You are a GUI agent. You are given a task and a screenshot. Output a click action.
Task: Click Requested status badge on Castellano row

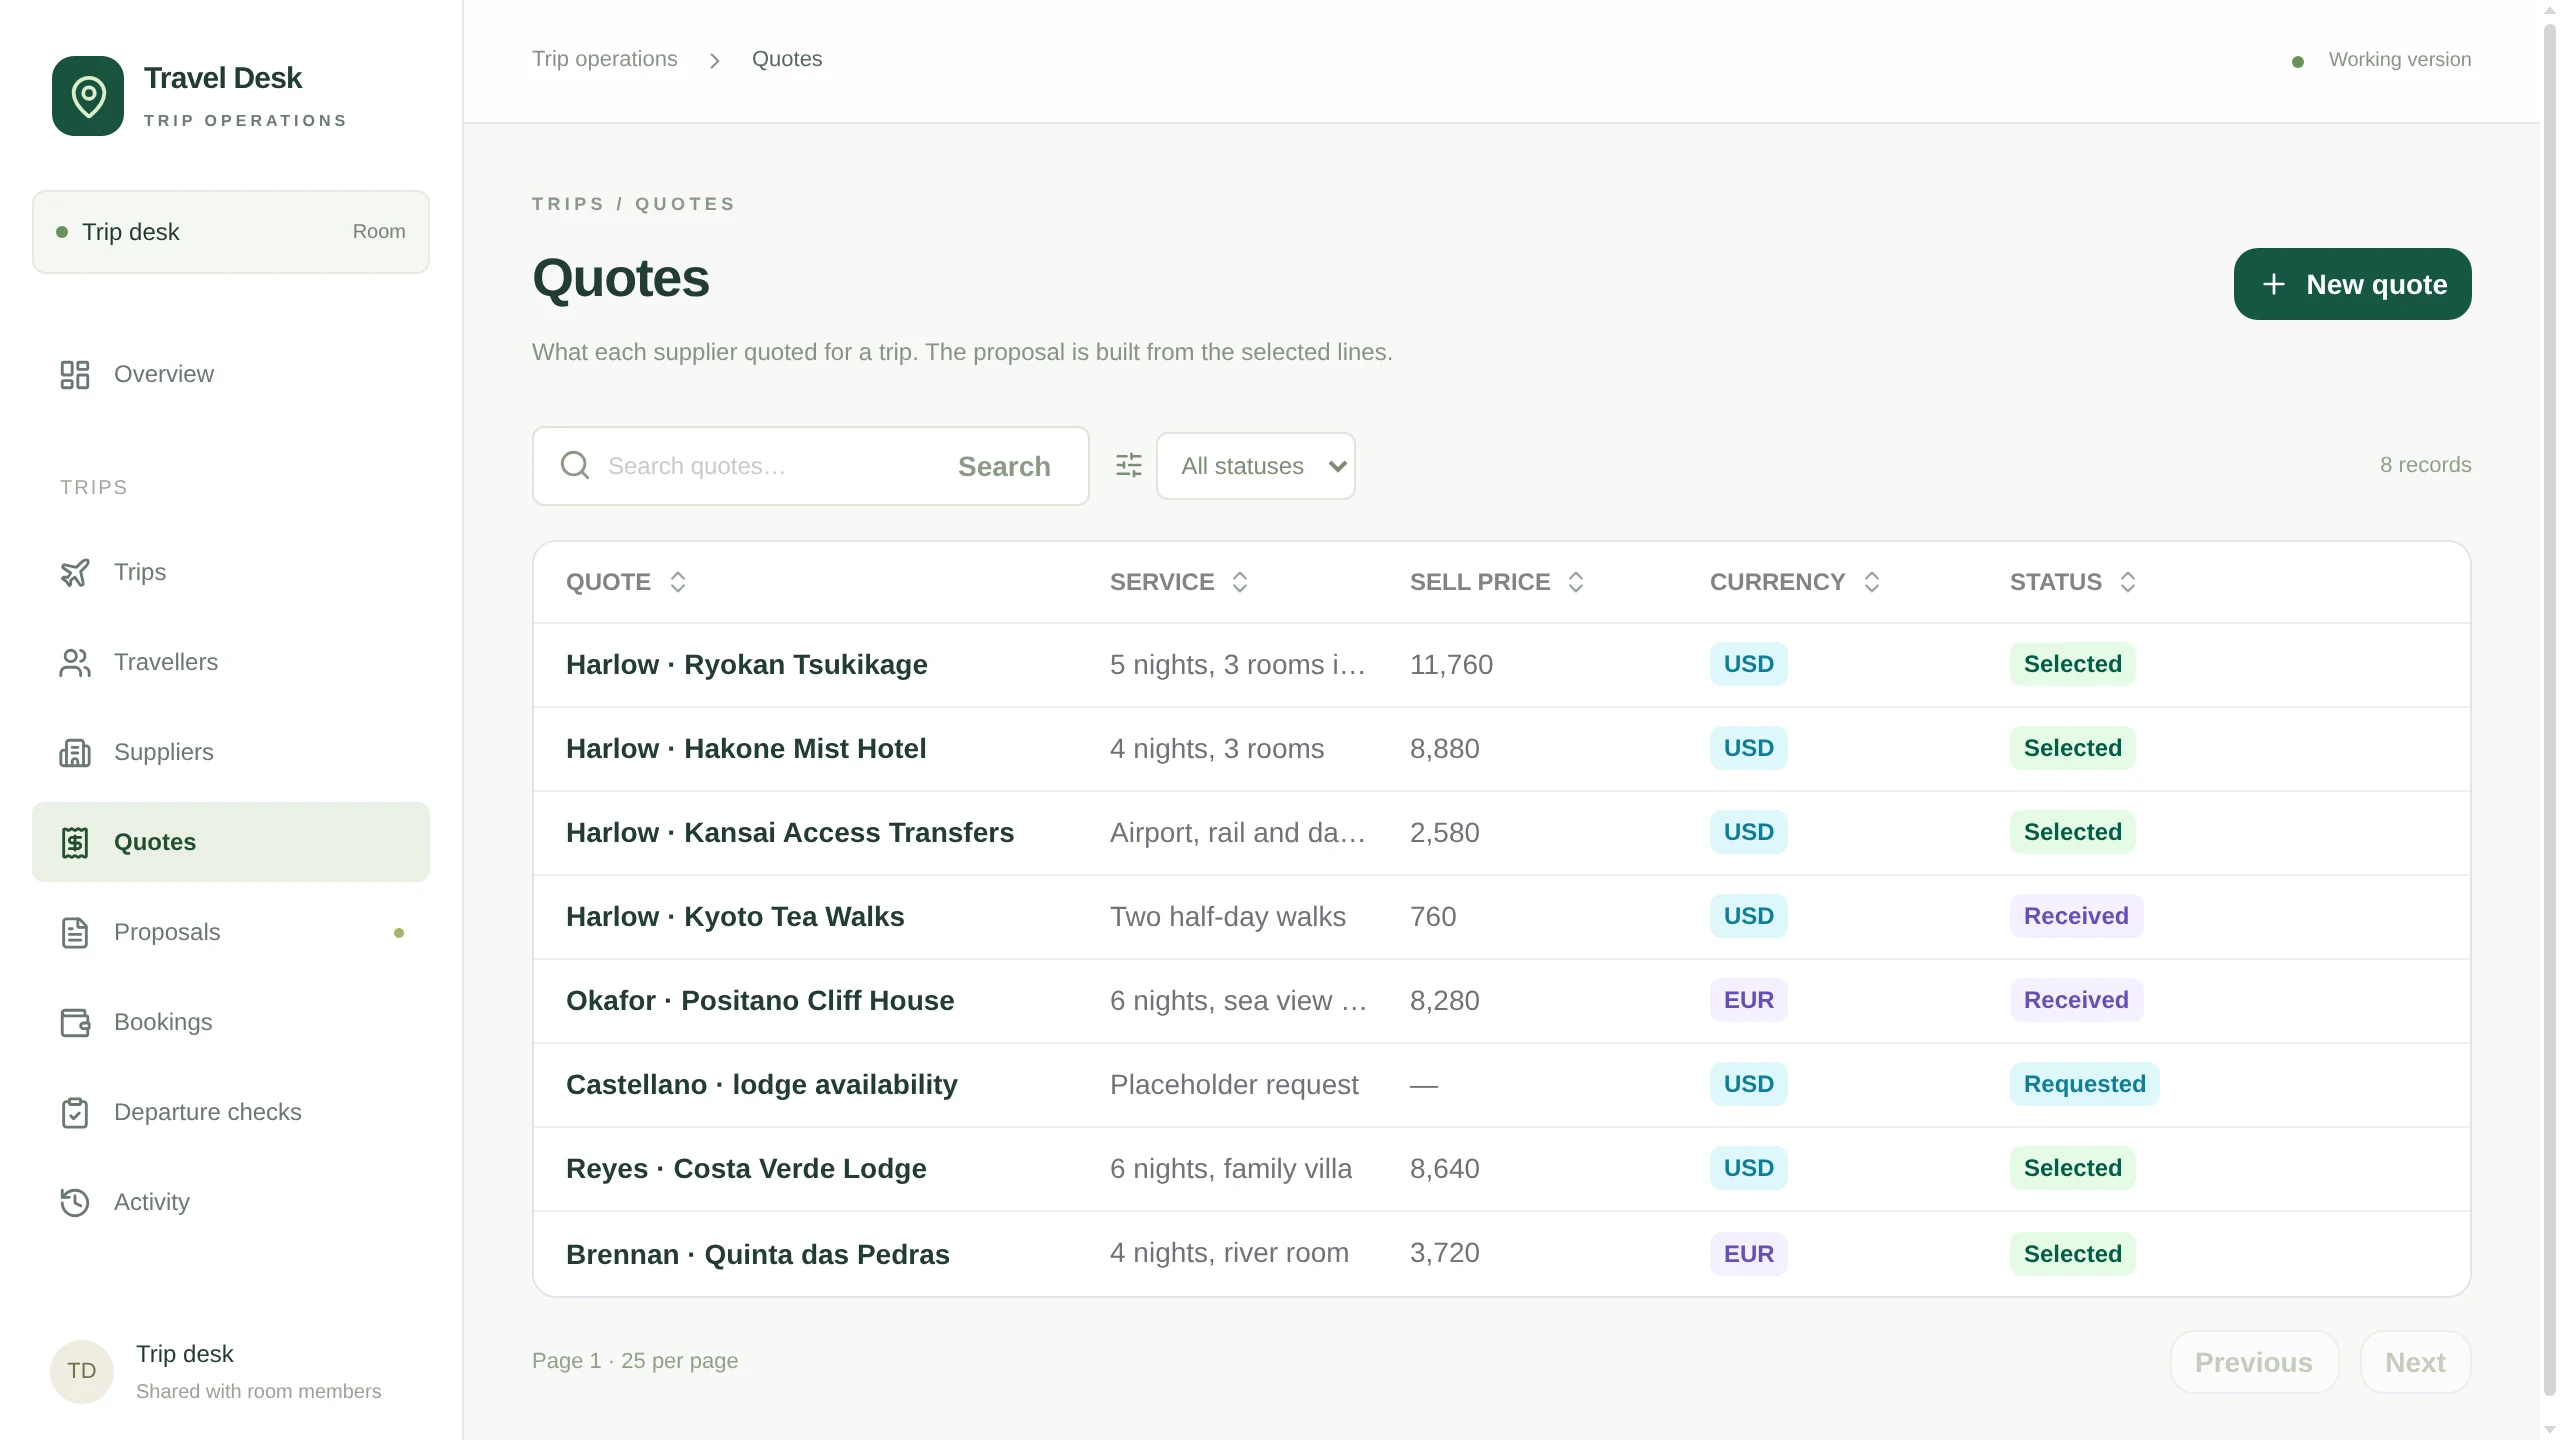[2085, 1084]
